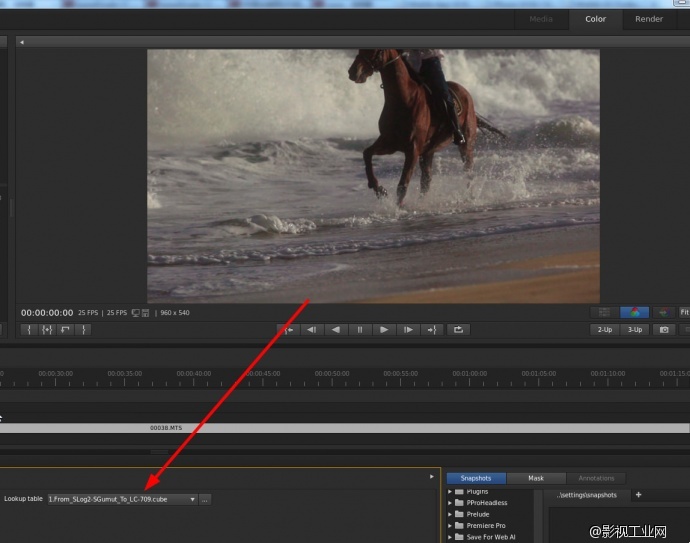Select the 00038.MTS clip on timeline

pyautogui.click(x=345, y=428)
